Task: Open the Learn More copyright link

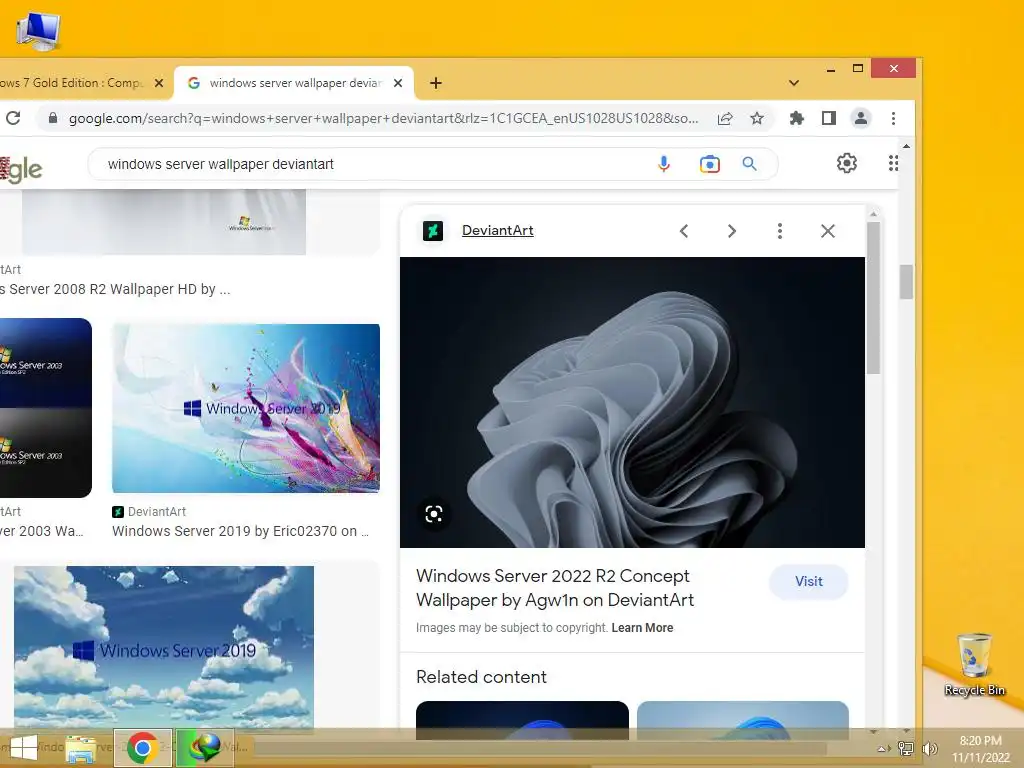Action: [x=642, y=628]
